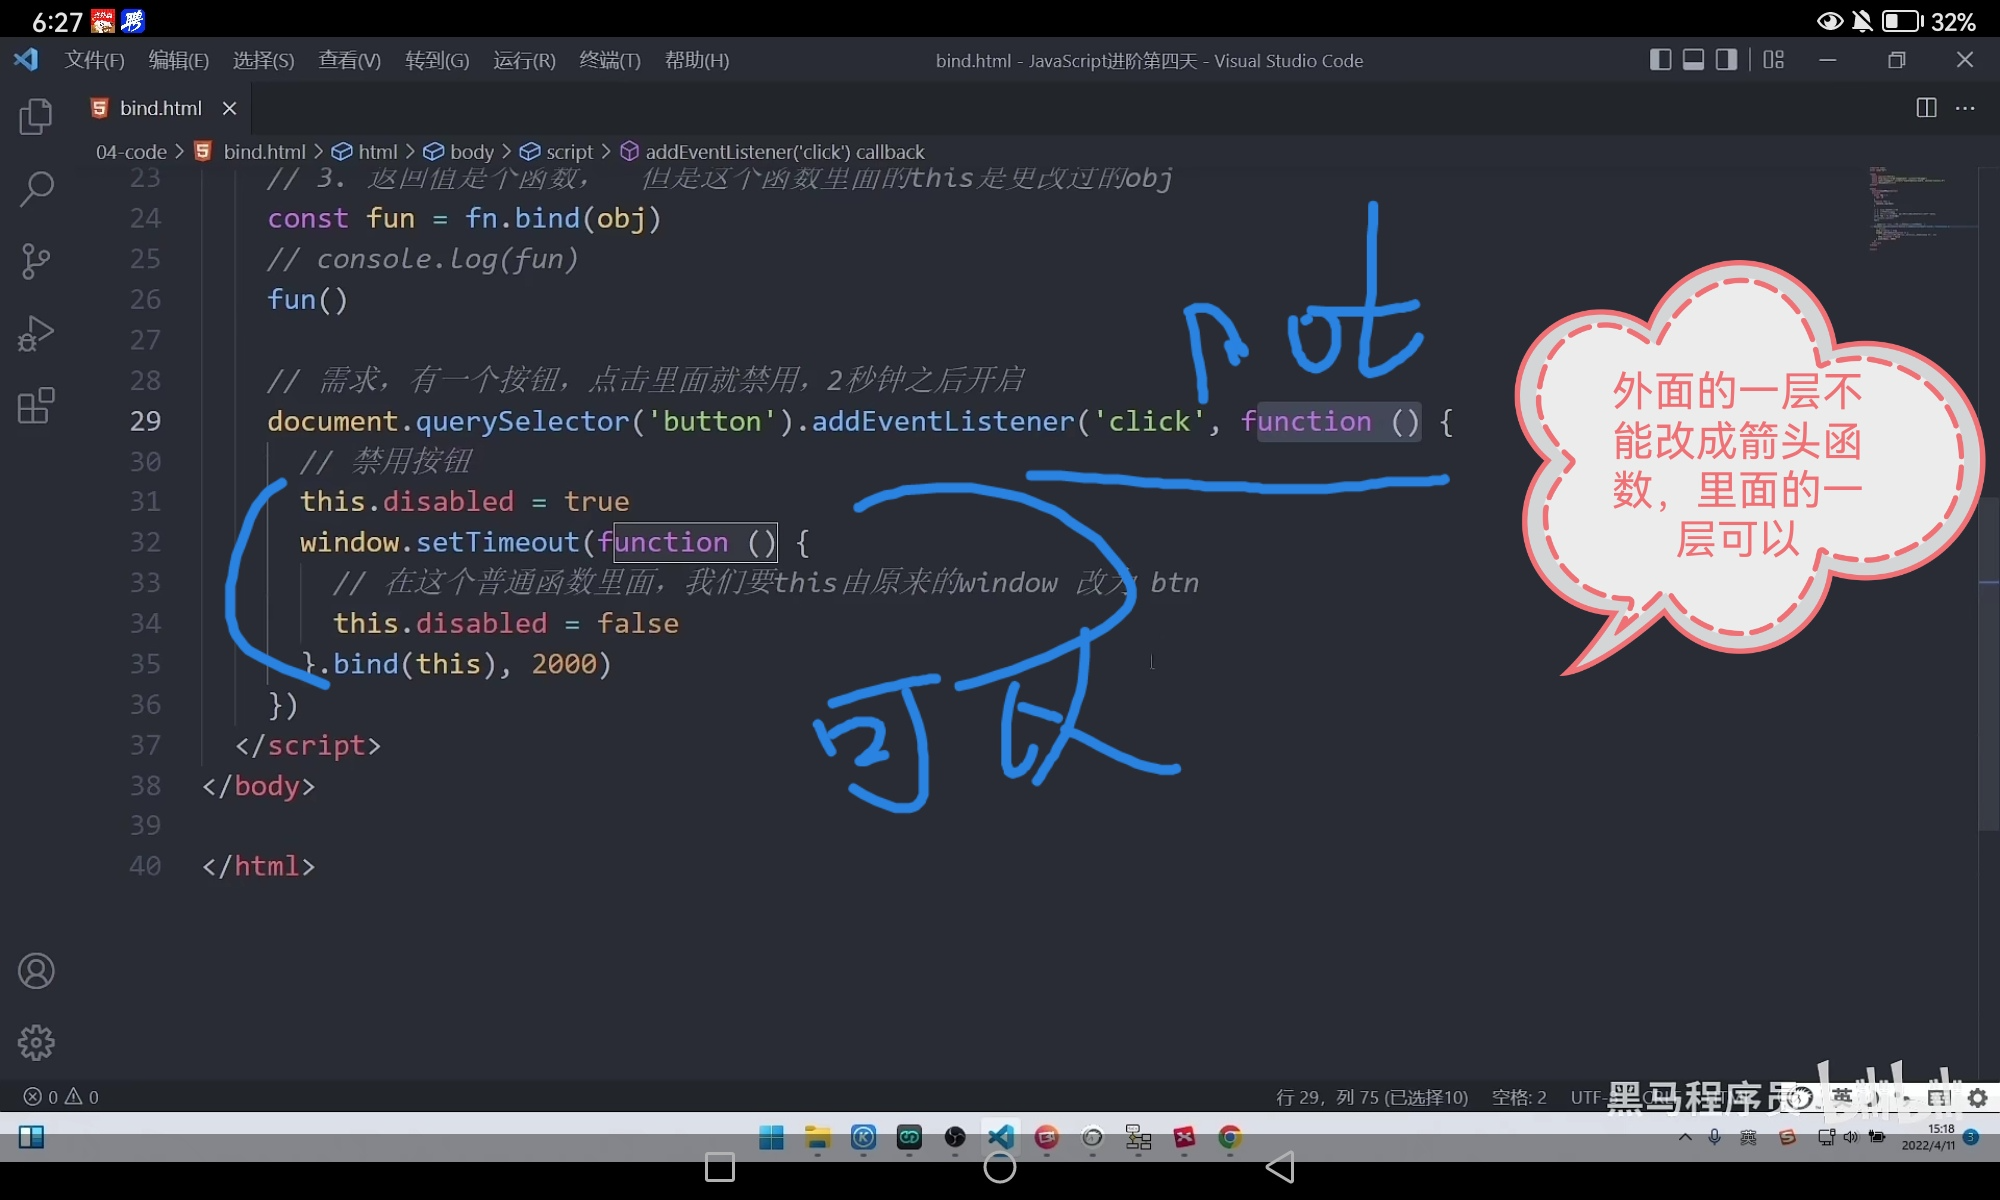Split the editor to the right
The width and height of the screenshot is (2000, 1200).
coord(1926,108)
